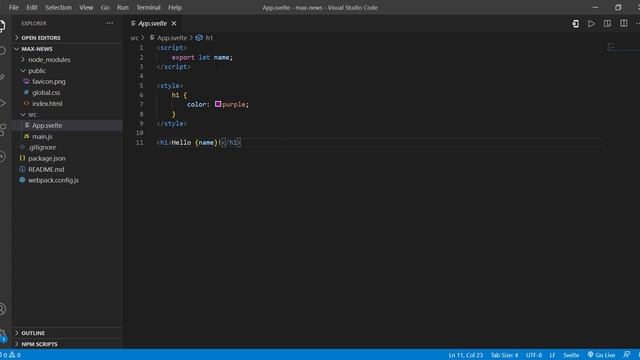This screenshot has height=360, width=640.
Task: Open the Accounts icon in activity bar
Action: 2,309
